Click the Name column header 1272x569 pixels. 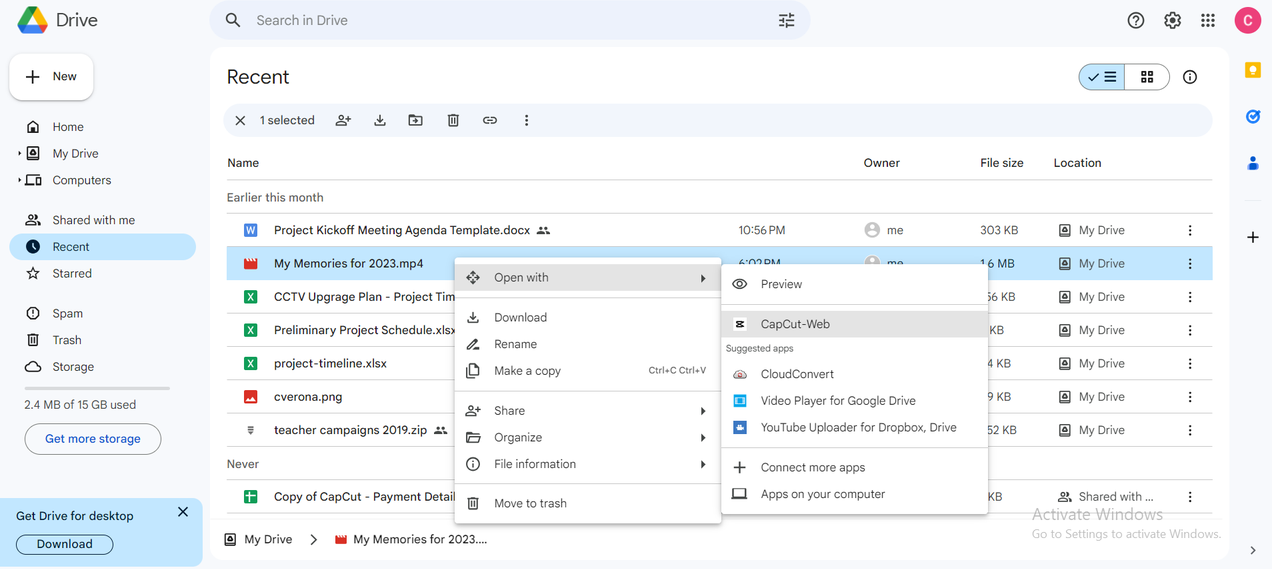pyautogui.click(x=243, y=163)
